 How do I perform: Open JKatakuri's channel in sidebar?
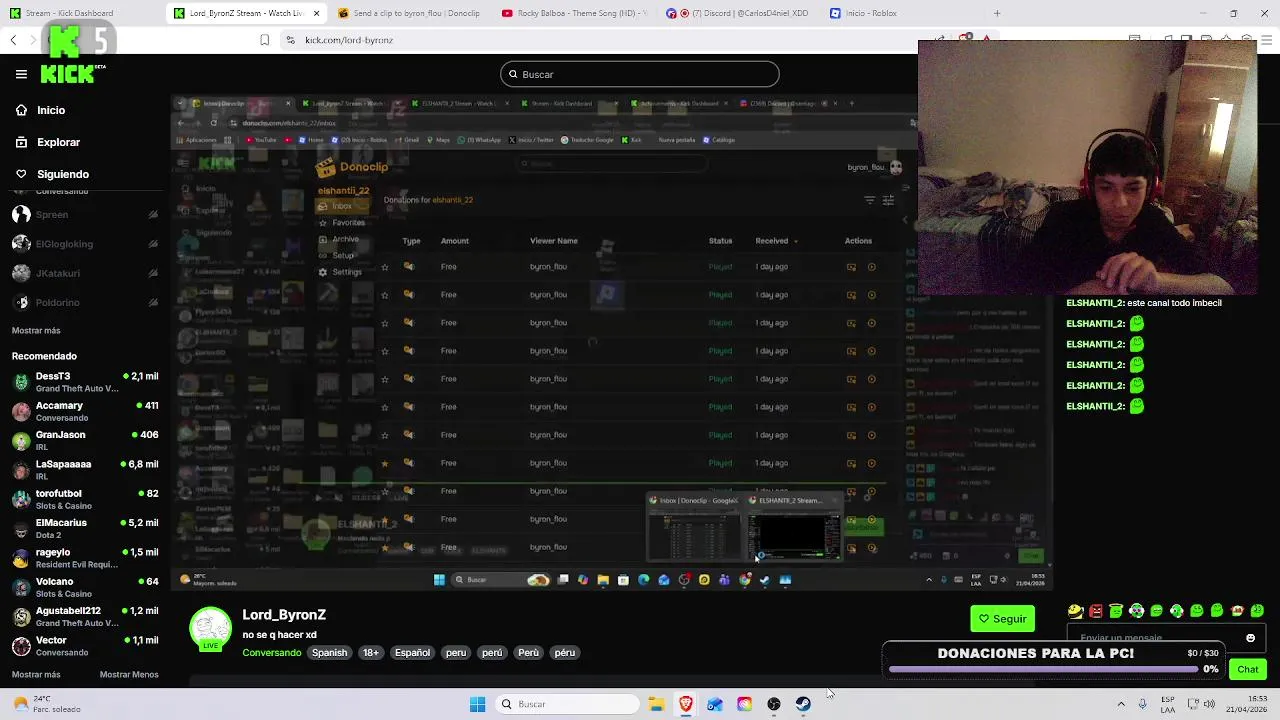(x=85, y=273)
